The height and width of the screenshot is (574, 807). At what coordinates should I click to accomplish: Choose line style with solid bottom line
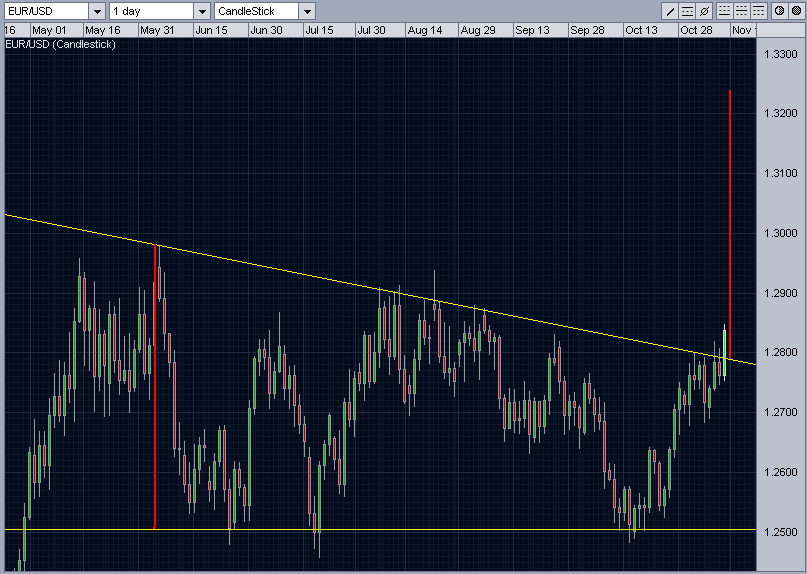(x=724, y=11)
